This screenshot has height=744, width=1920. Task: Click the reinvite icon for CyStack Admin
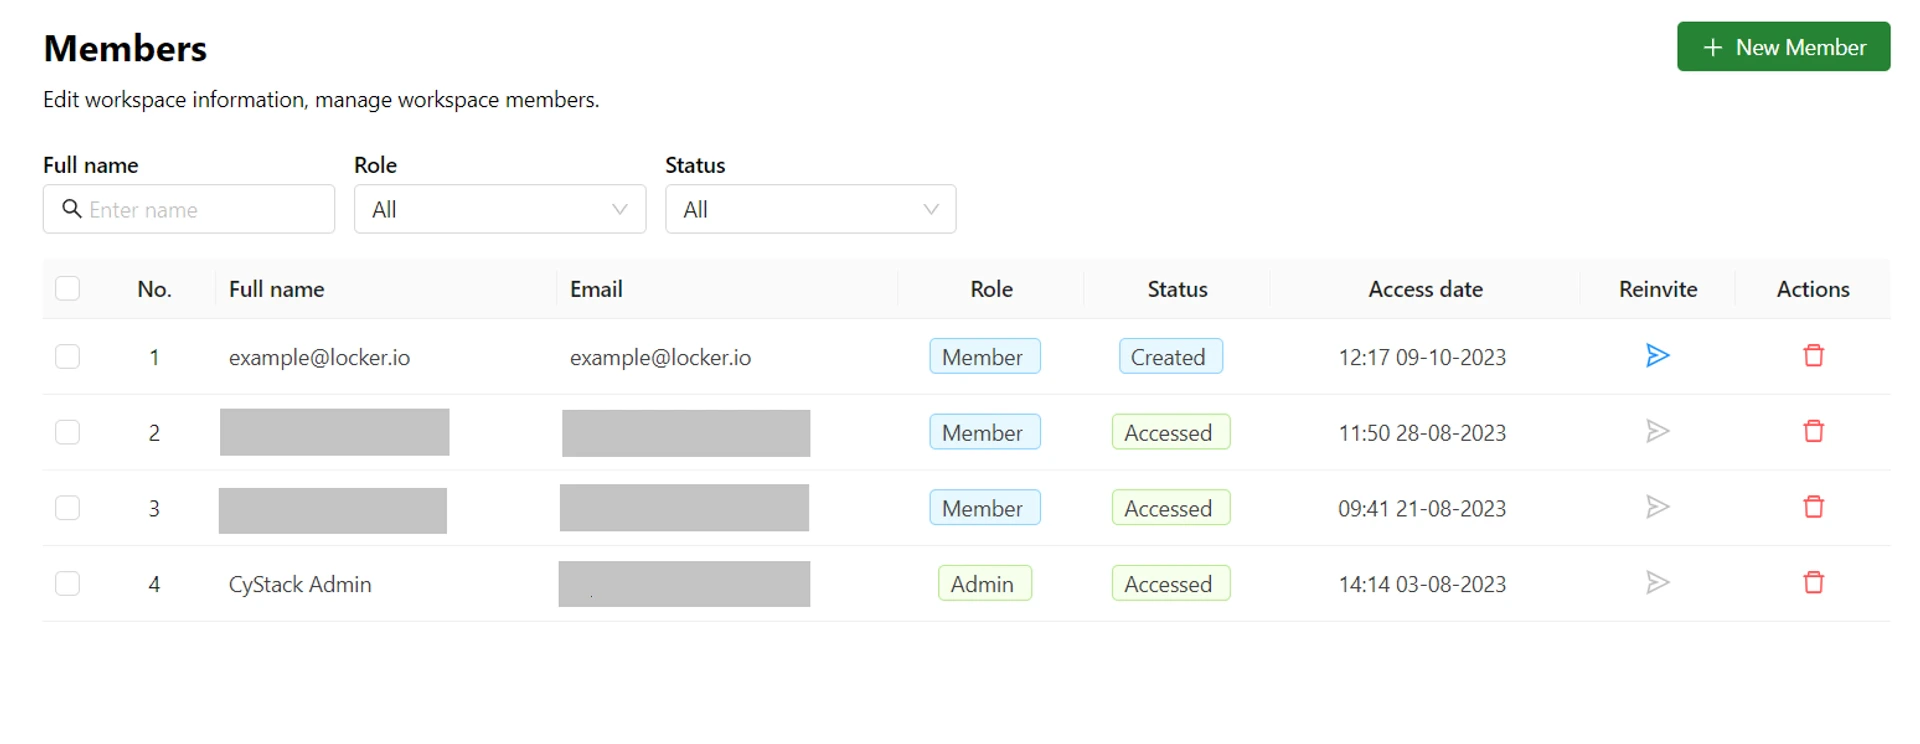click(x=1657, y=583)
